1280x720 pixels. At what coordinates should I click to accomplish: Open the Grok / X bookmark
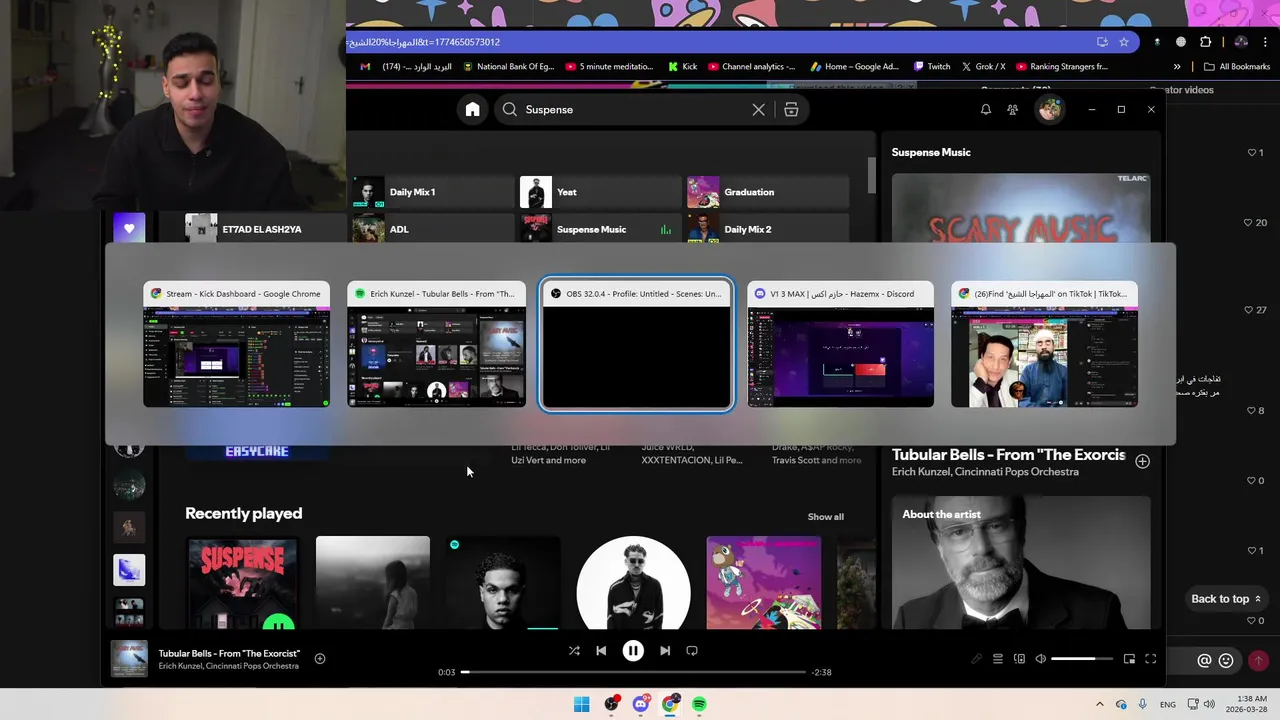[983, 67]
